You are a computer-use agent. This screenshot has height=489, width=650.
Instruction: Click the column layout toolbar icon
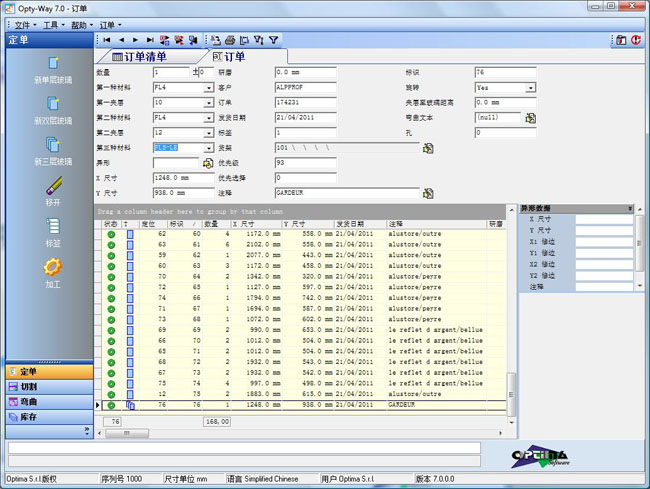point(245,40)
